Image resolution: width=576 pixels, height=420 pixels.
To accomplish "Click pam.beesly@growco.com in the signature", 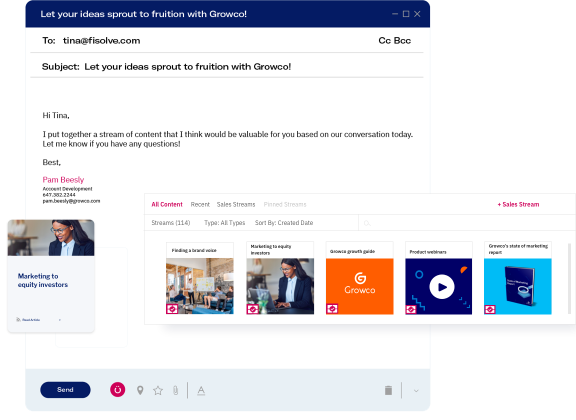I will click(x=71, y=201).
